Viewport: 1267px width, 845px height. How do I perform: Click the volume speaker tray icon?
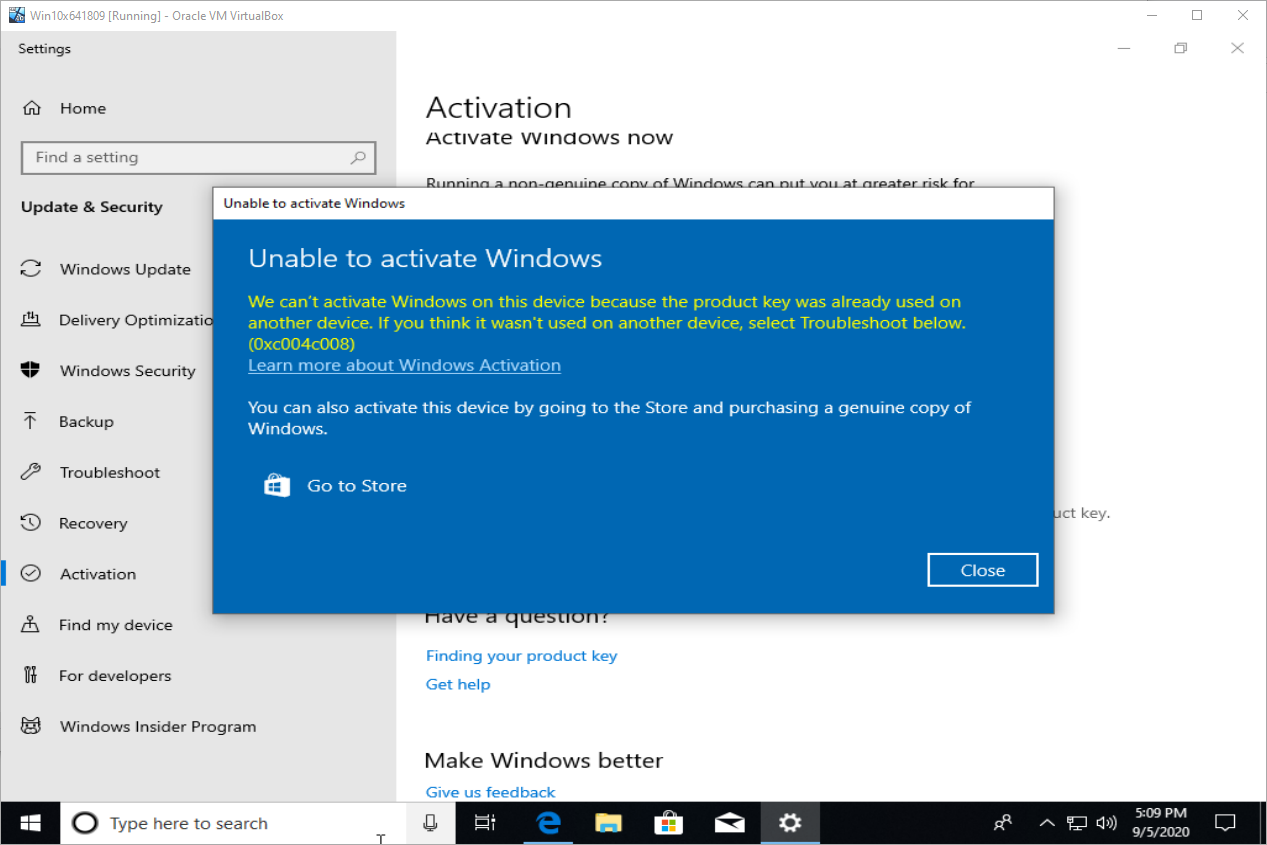pyautogui.click(x=1106, y=823)
